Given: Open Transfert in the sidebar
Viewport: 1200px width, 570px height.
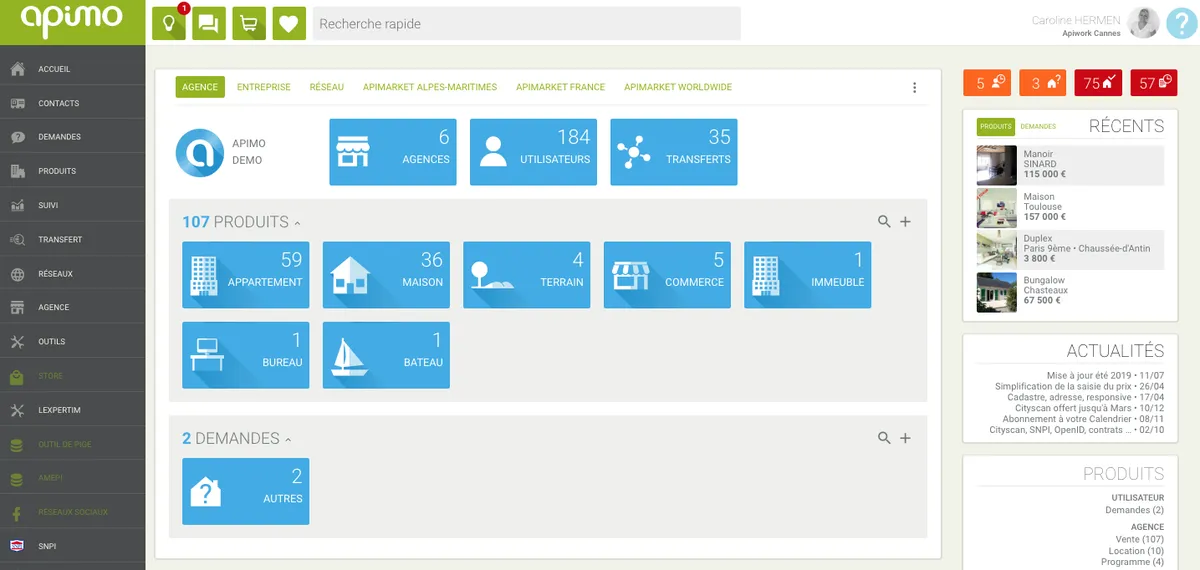Looking at the screenshot, I should pyautogui.click(x=72, y=239).
